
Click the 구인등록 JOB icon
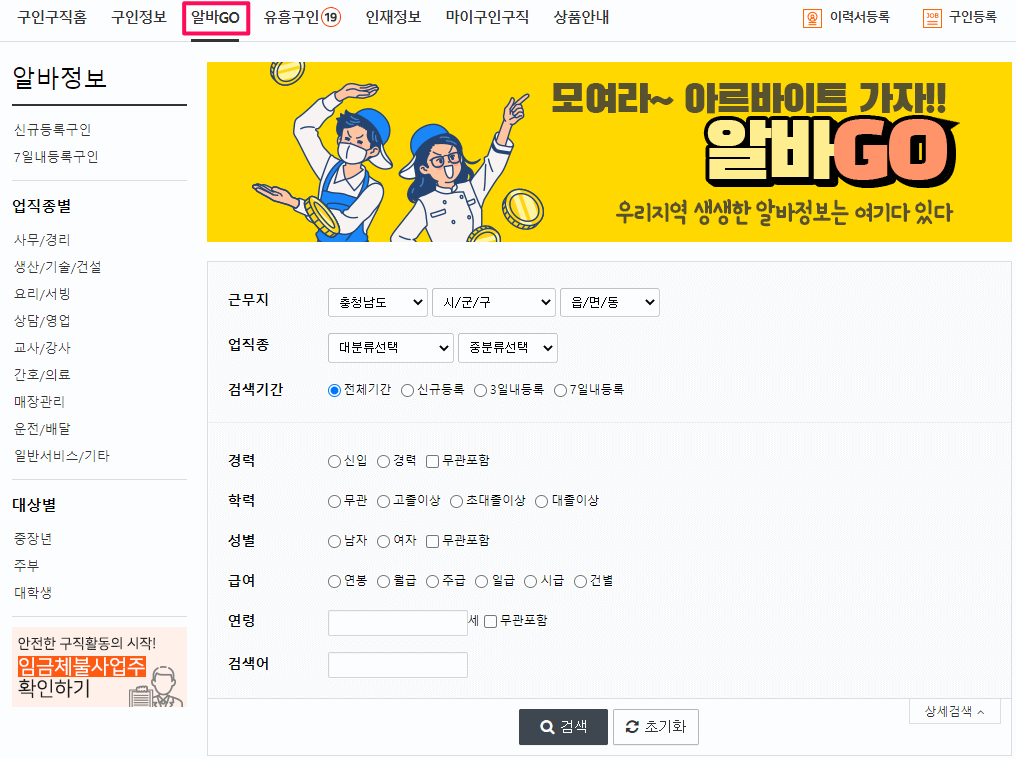click(x=932, y=18)
